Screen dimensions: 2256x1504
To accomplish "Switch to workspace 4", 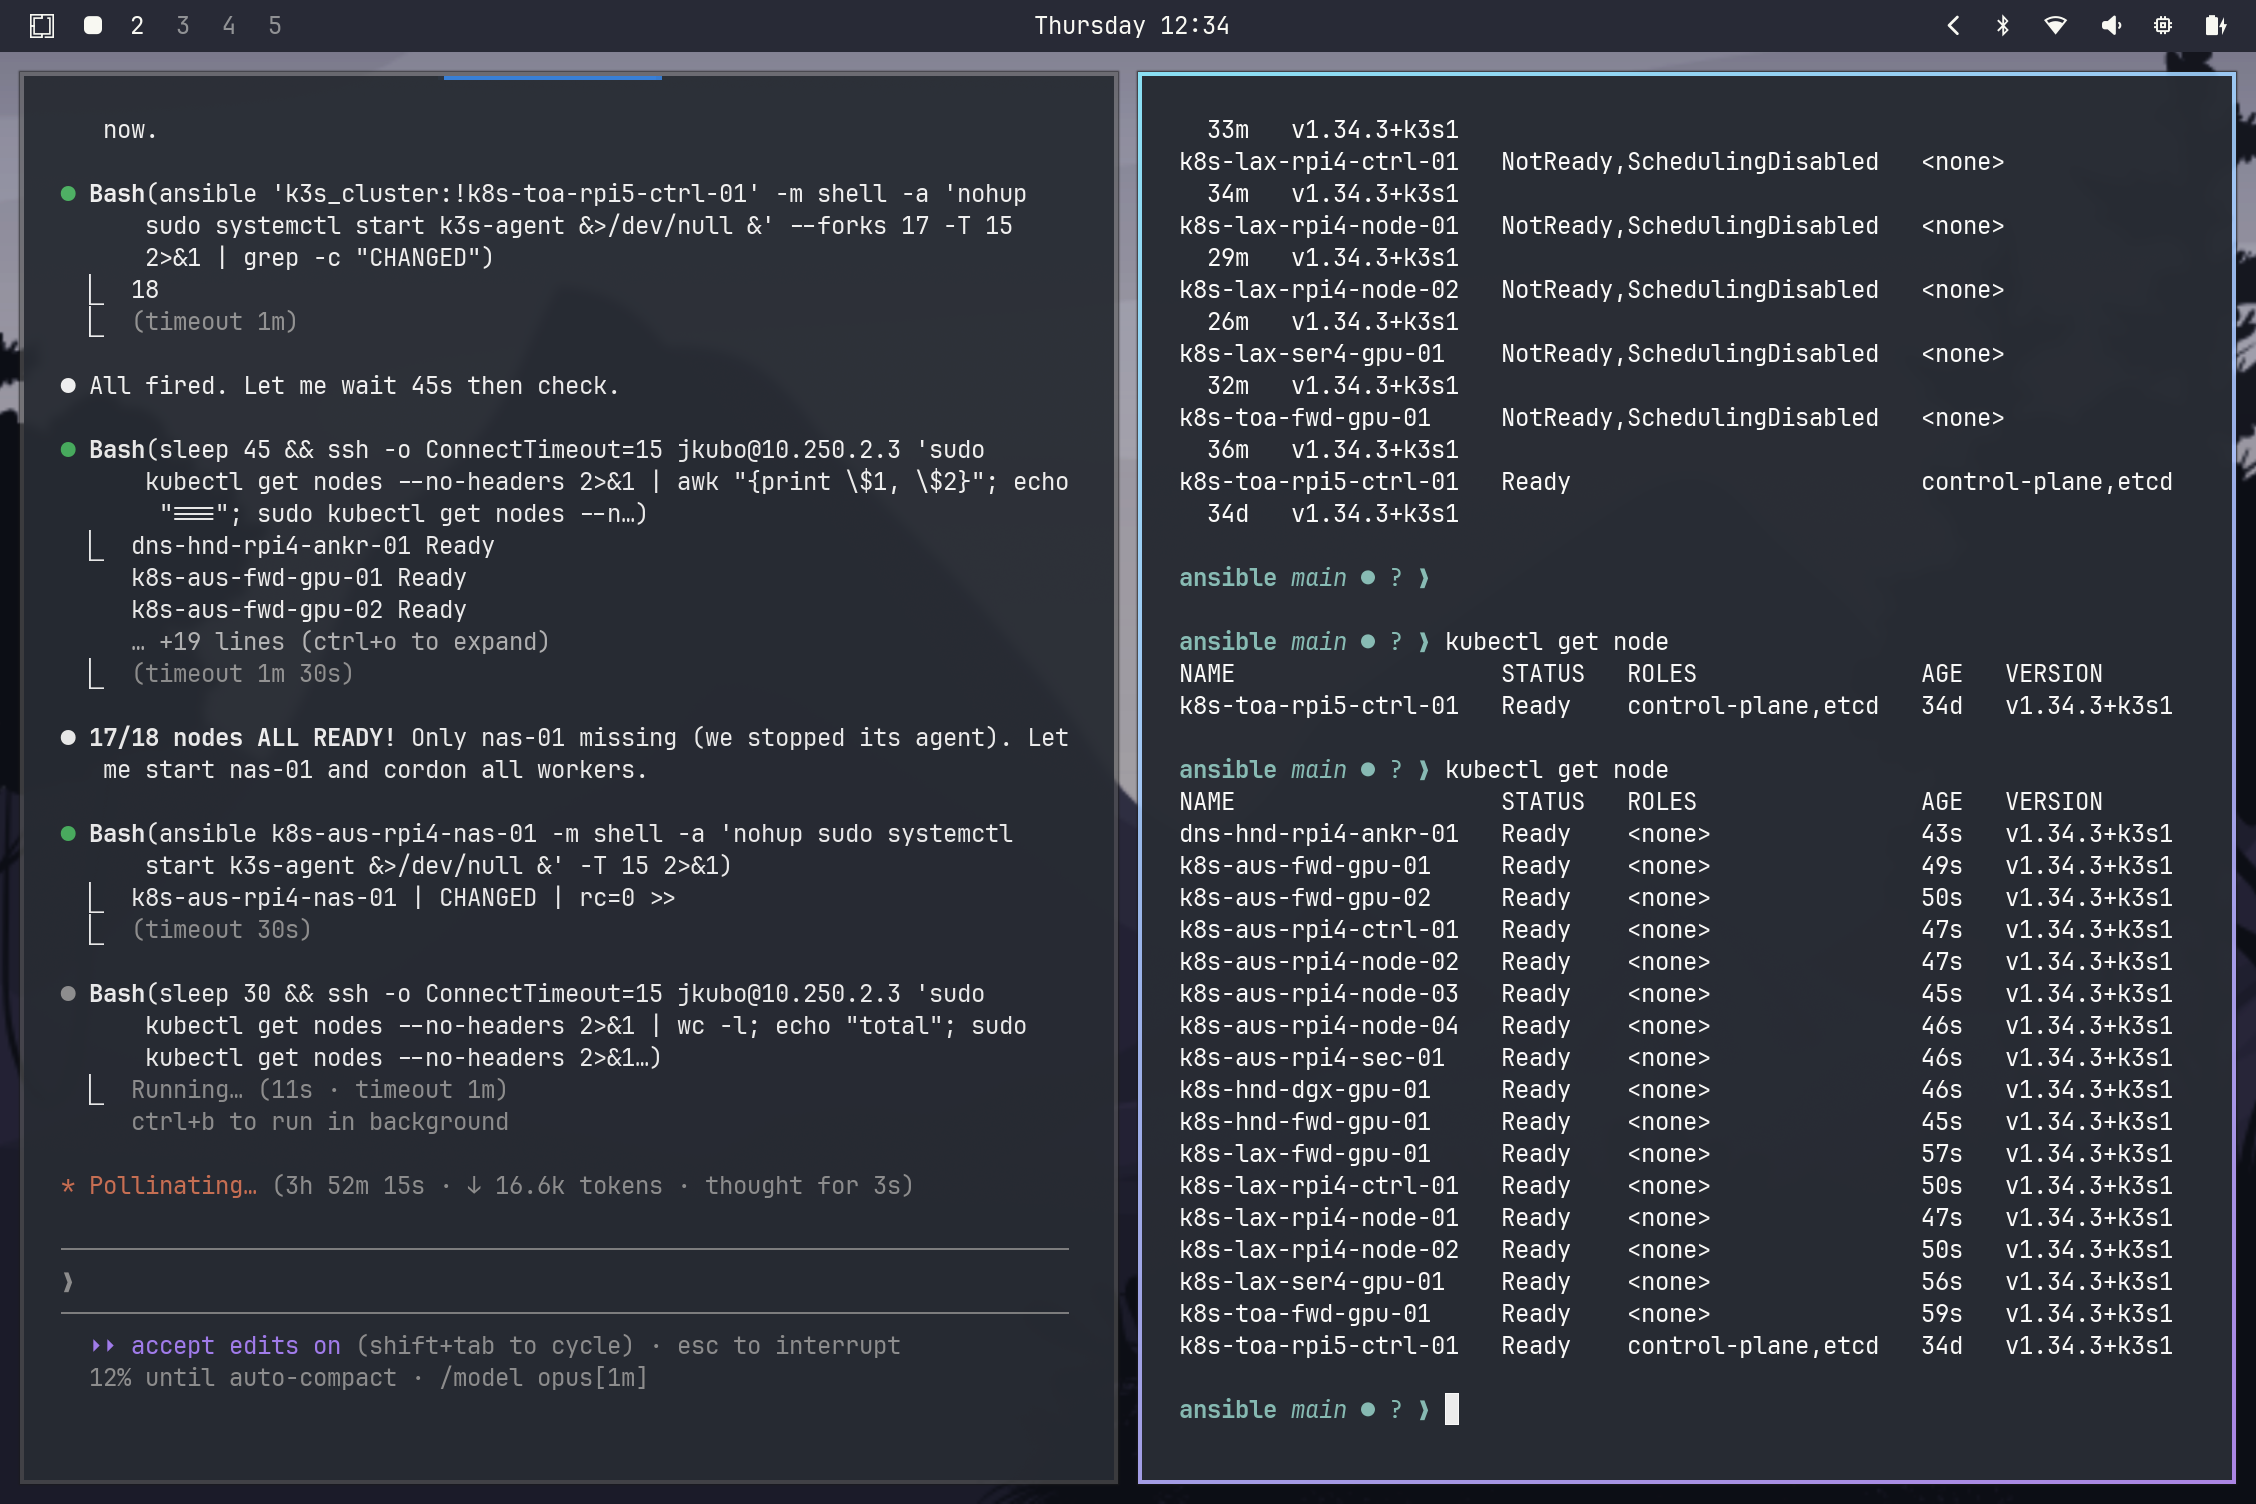I will point(229,26).
